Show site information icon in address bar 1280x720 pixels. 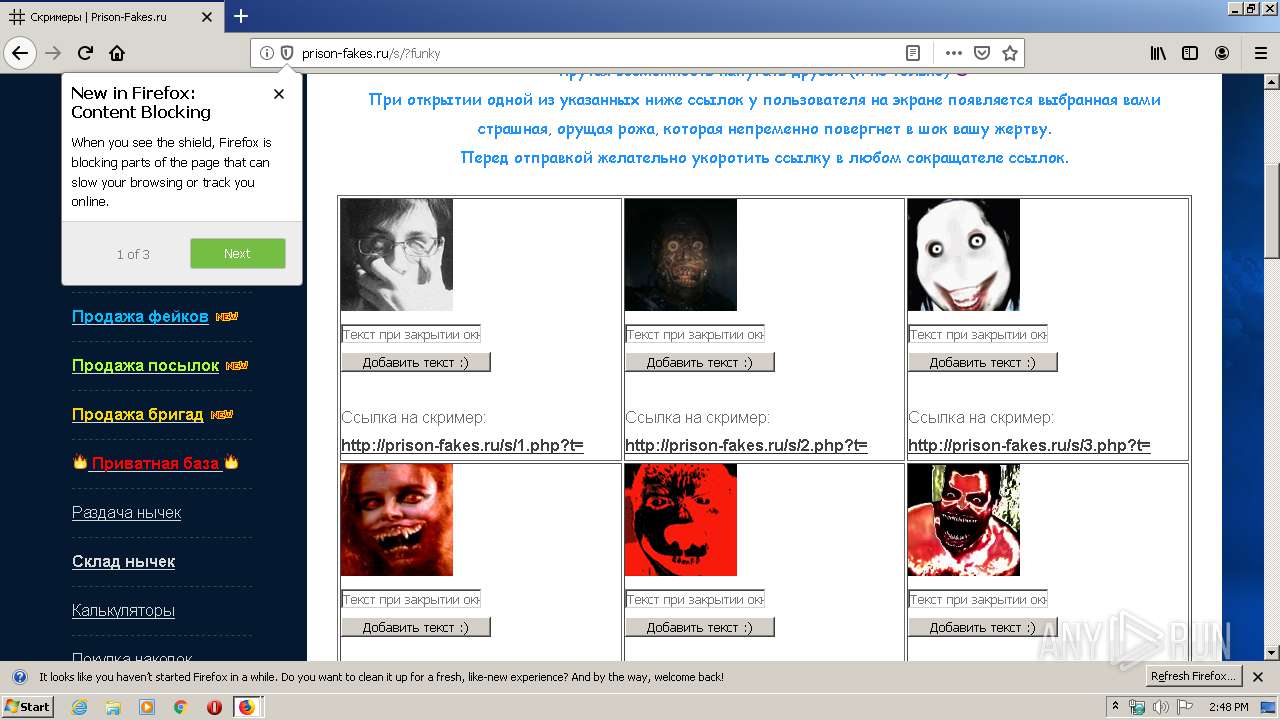[x=267, y=53]
